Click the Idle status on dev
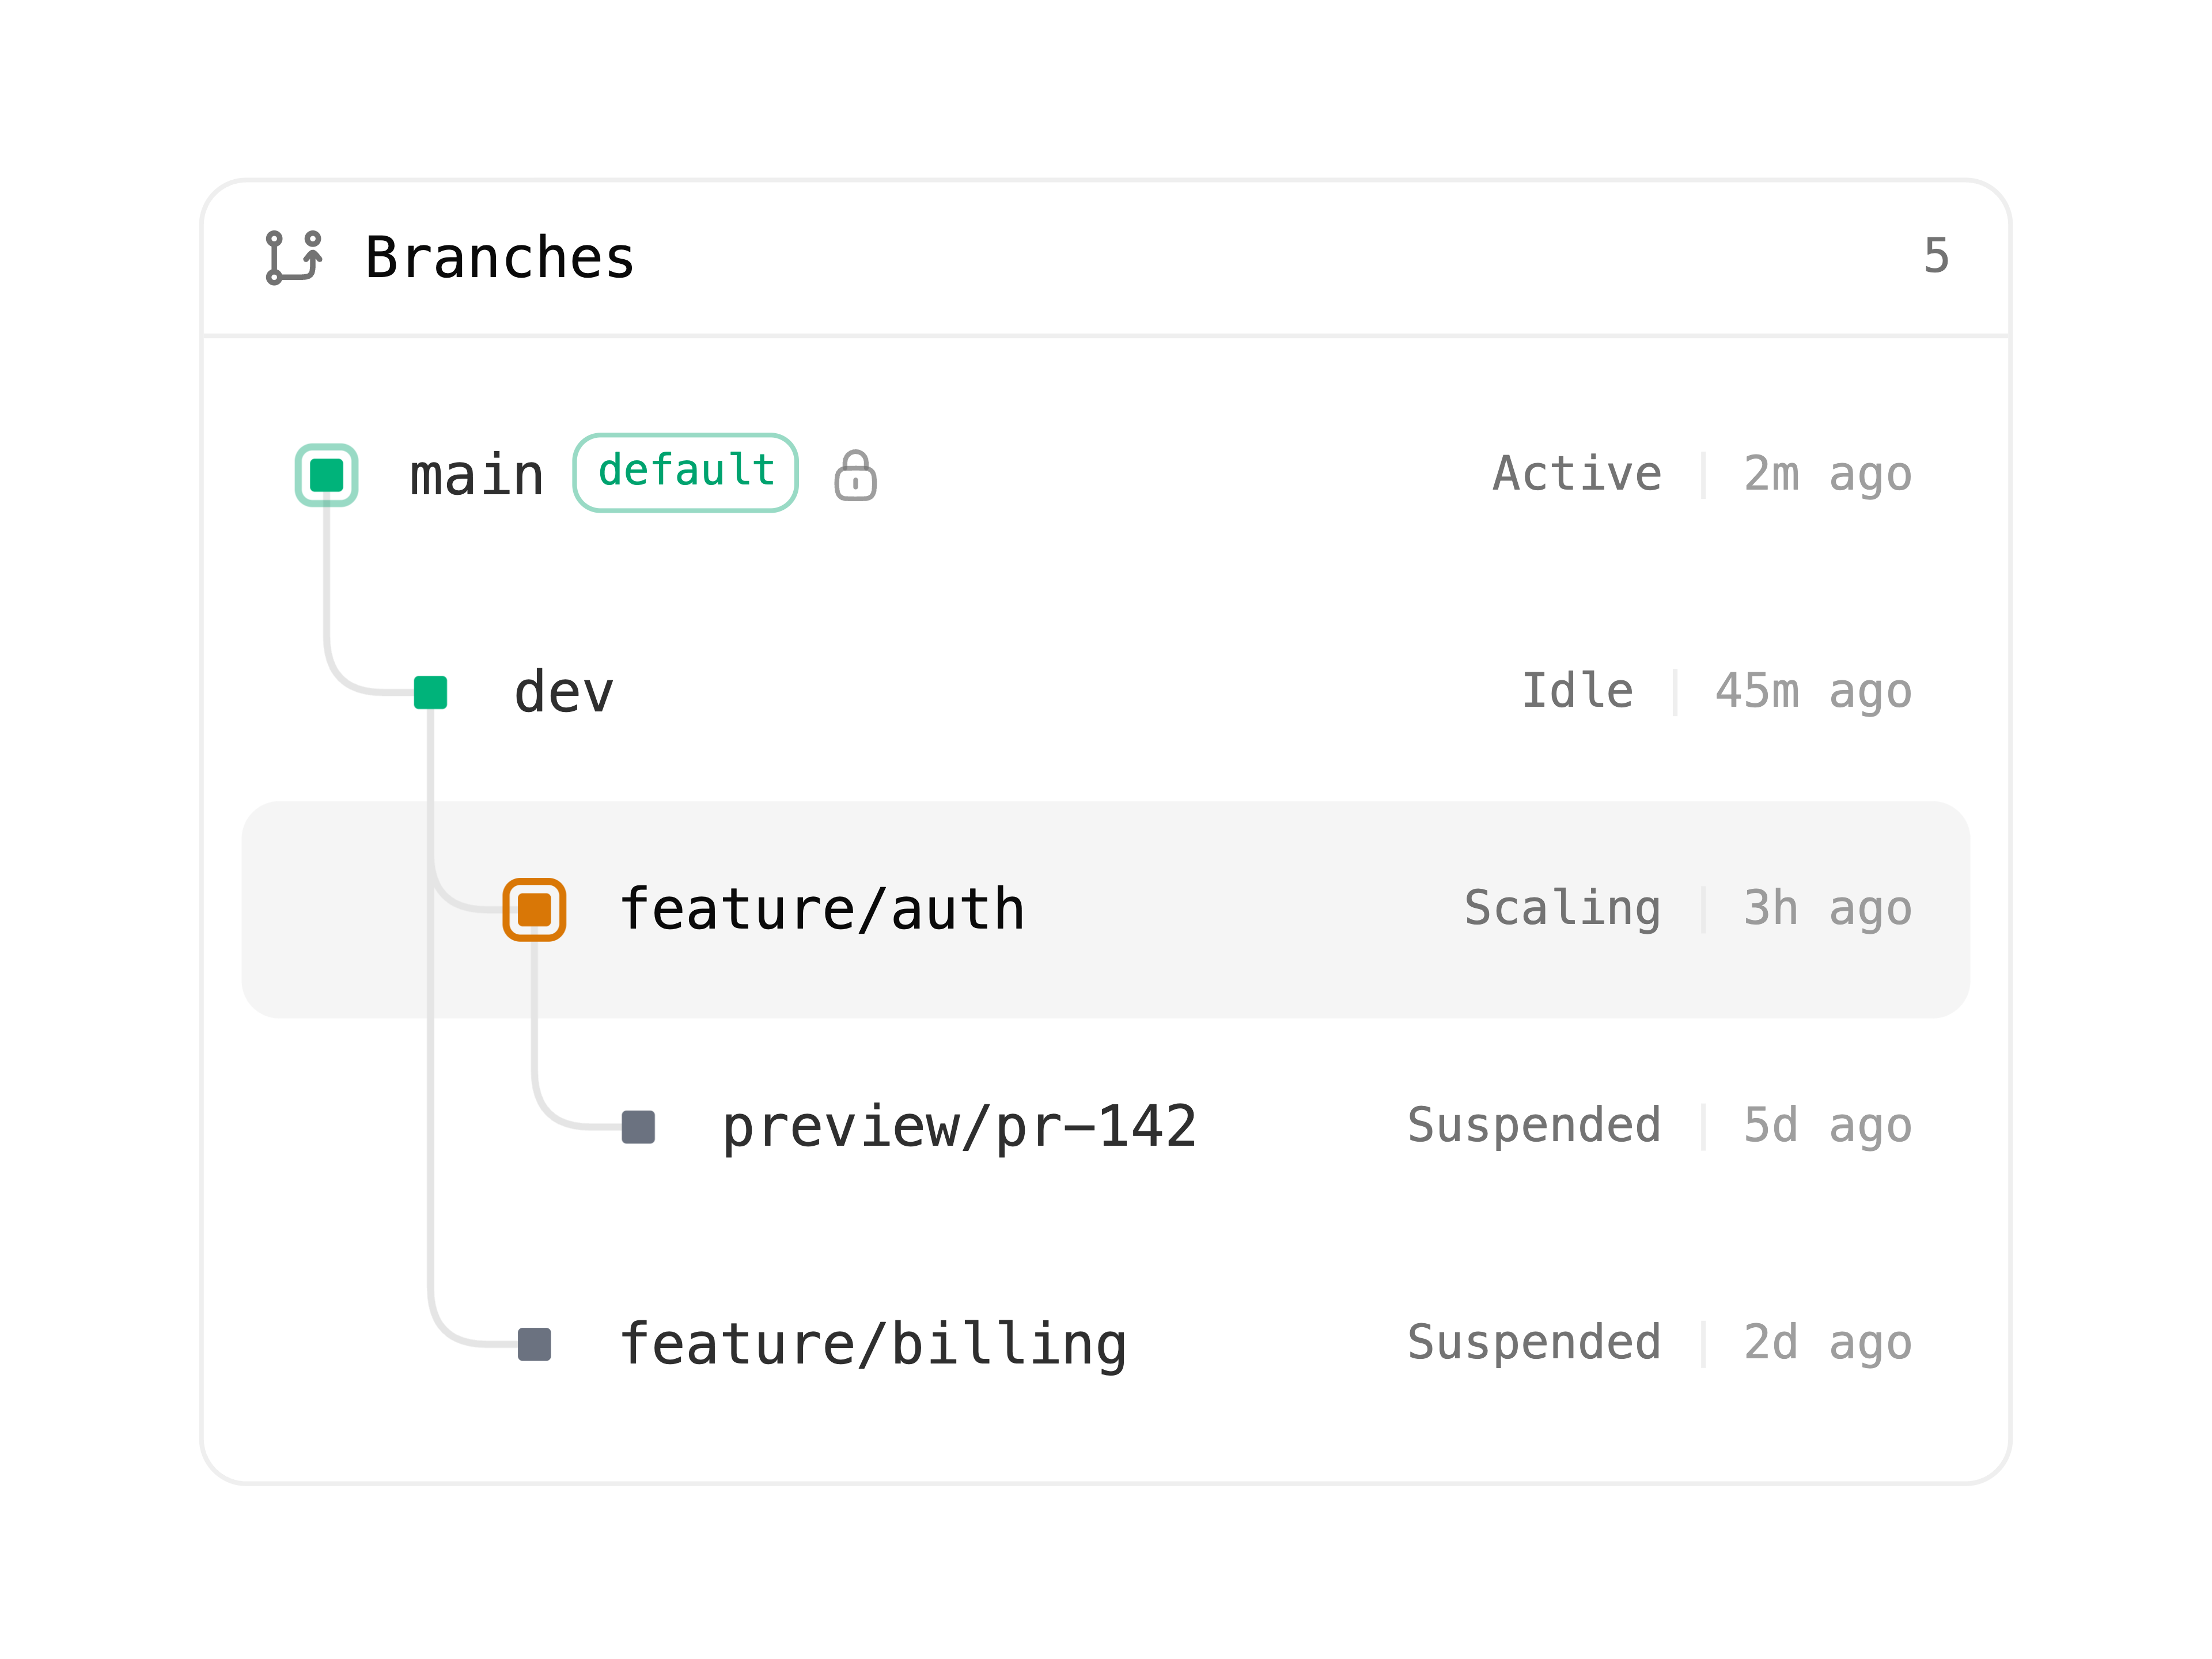 click(x=1577, y=691)
